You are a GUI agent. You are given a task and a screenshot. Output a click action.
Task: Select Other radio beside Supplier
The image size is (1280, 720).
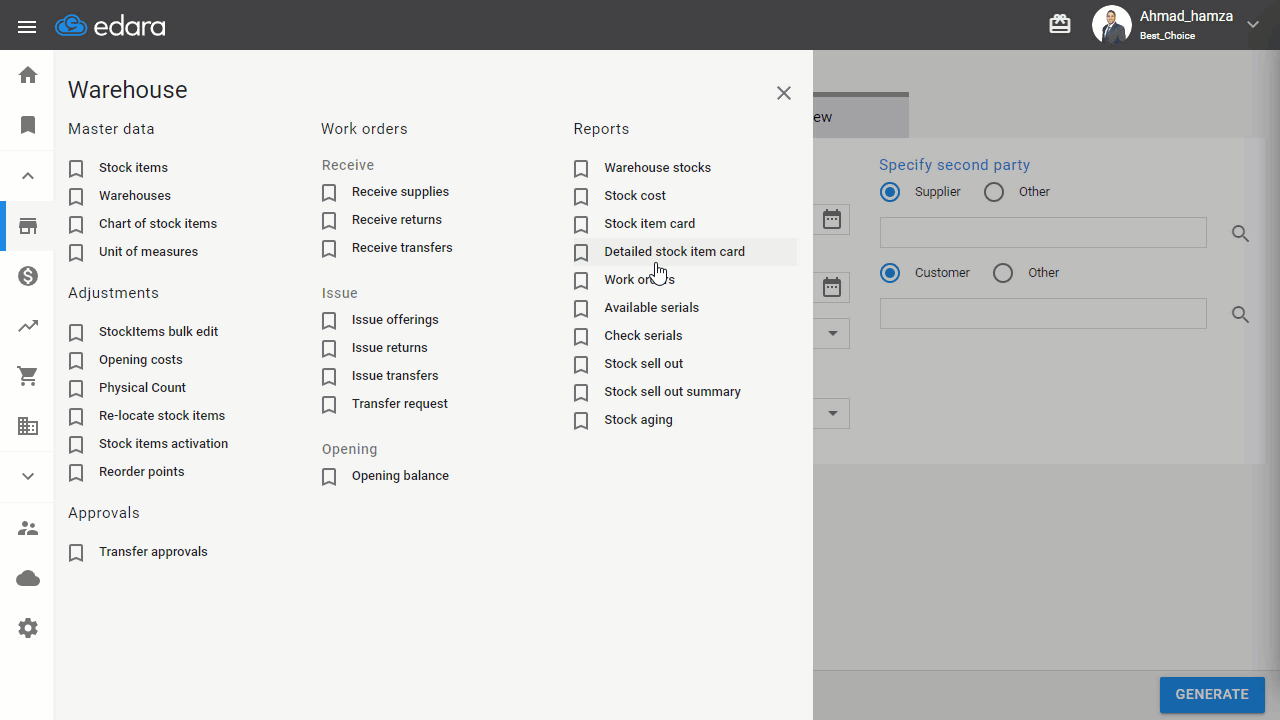[994, 192]
